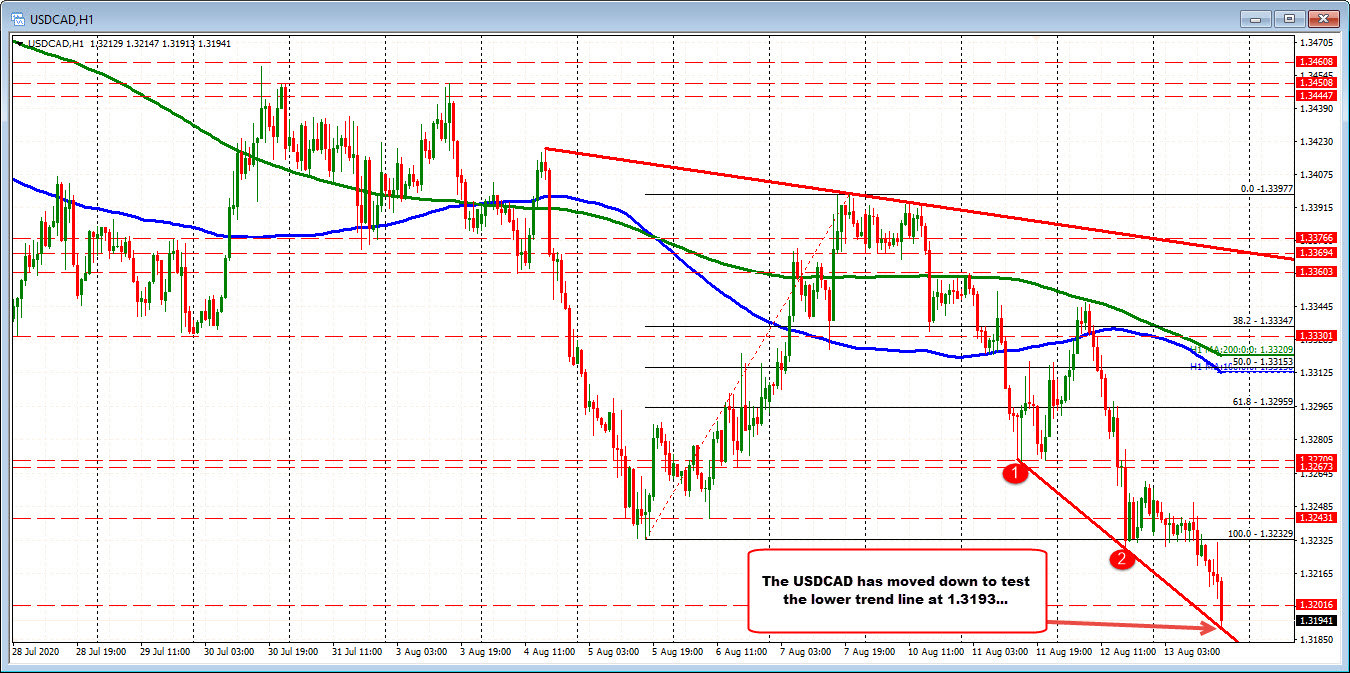
Task: Click the 1.32165 price axis value
Action: tap(1316, 573)
